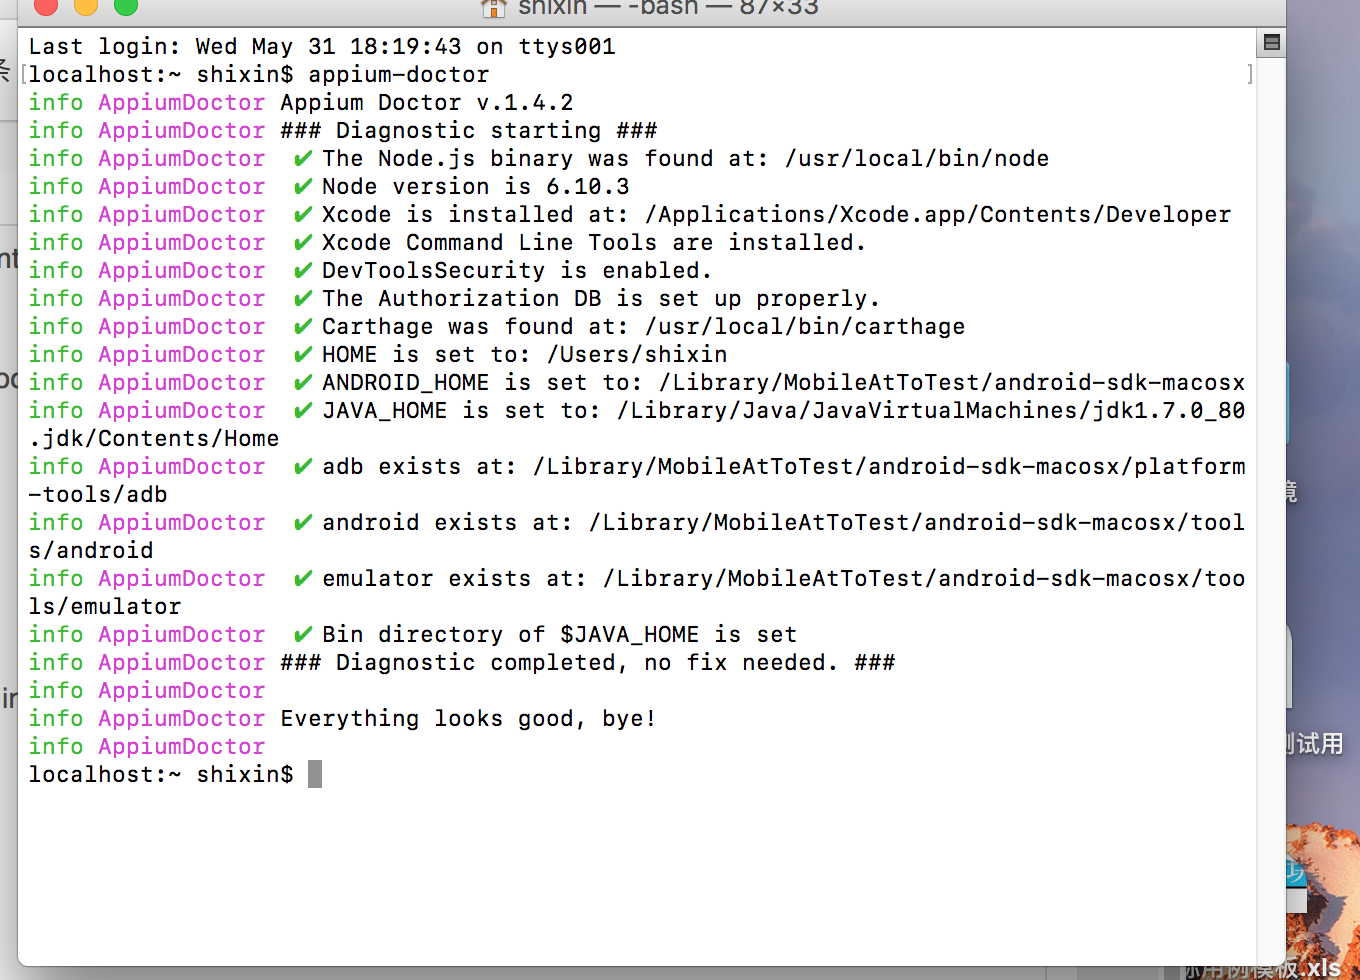Click 'Everything looks good, bye!' text
Screen dimensions: 1360x980
point(469,719)
